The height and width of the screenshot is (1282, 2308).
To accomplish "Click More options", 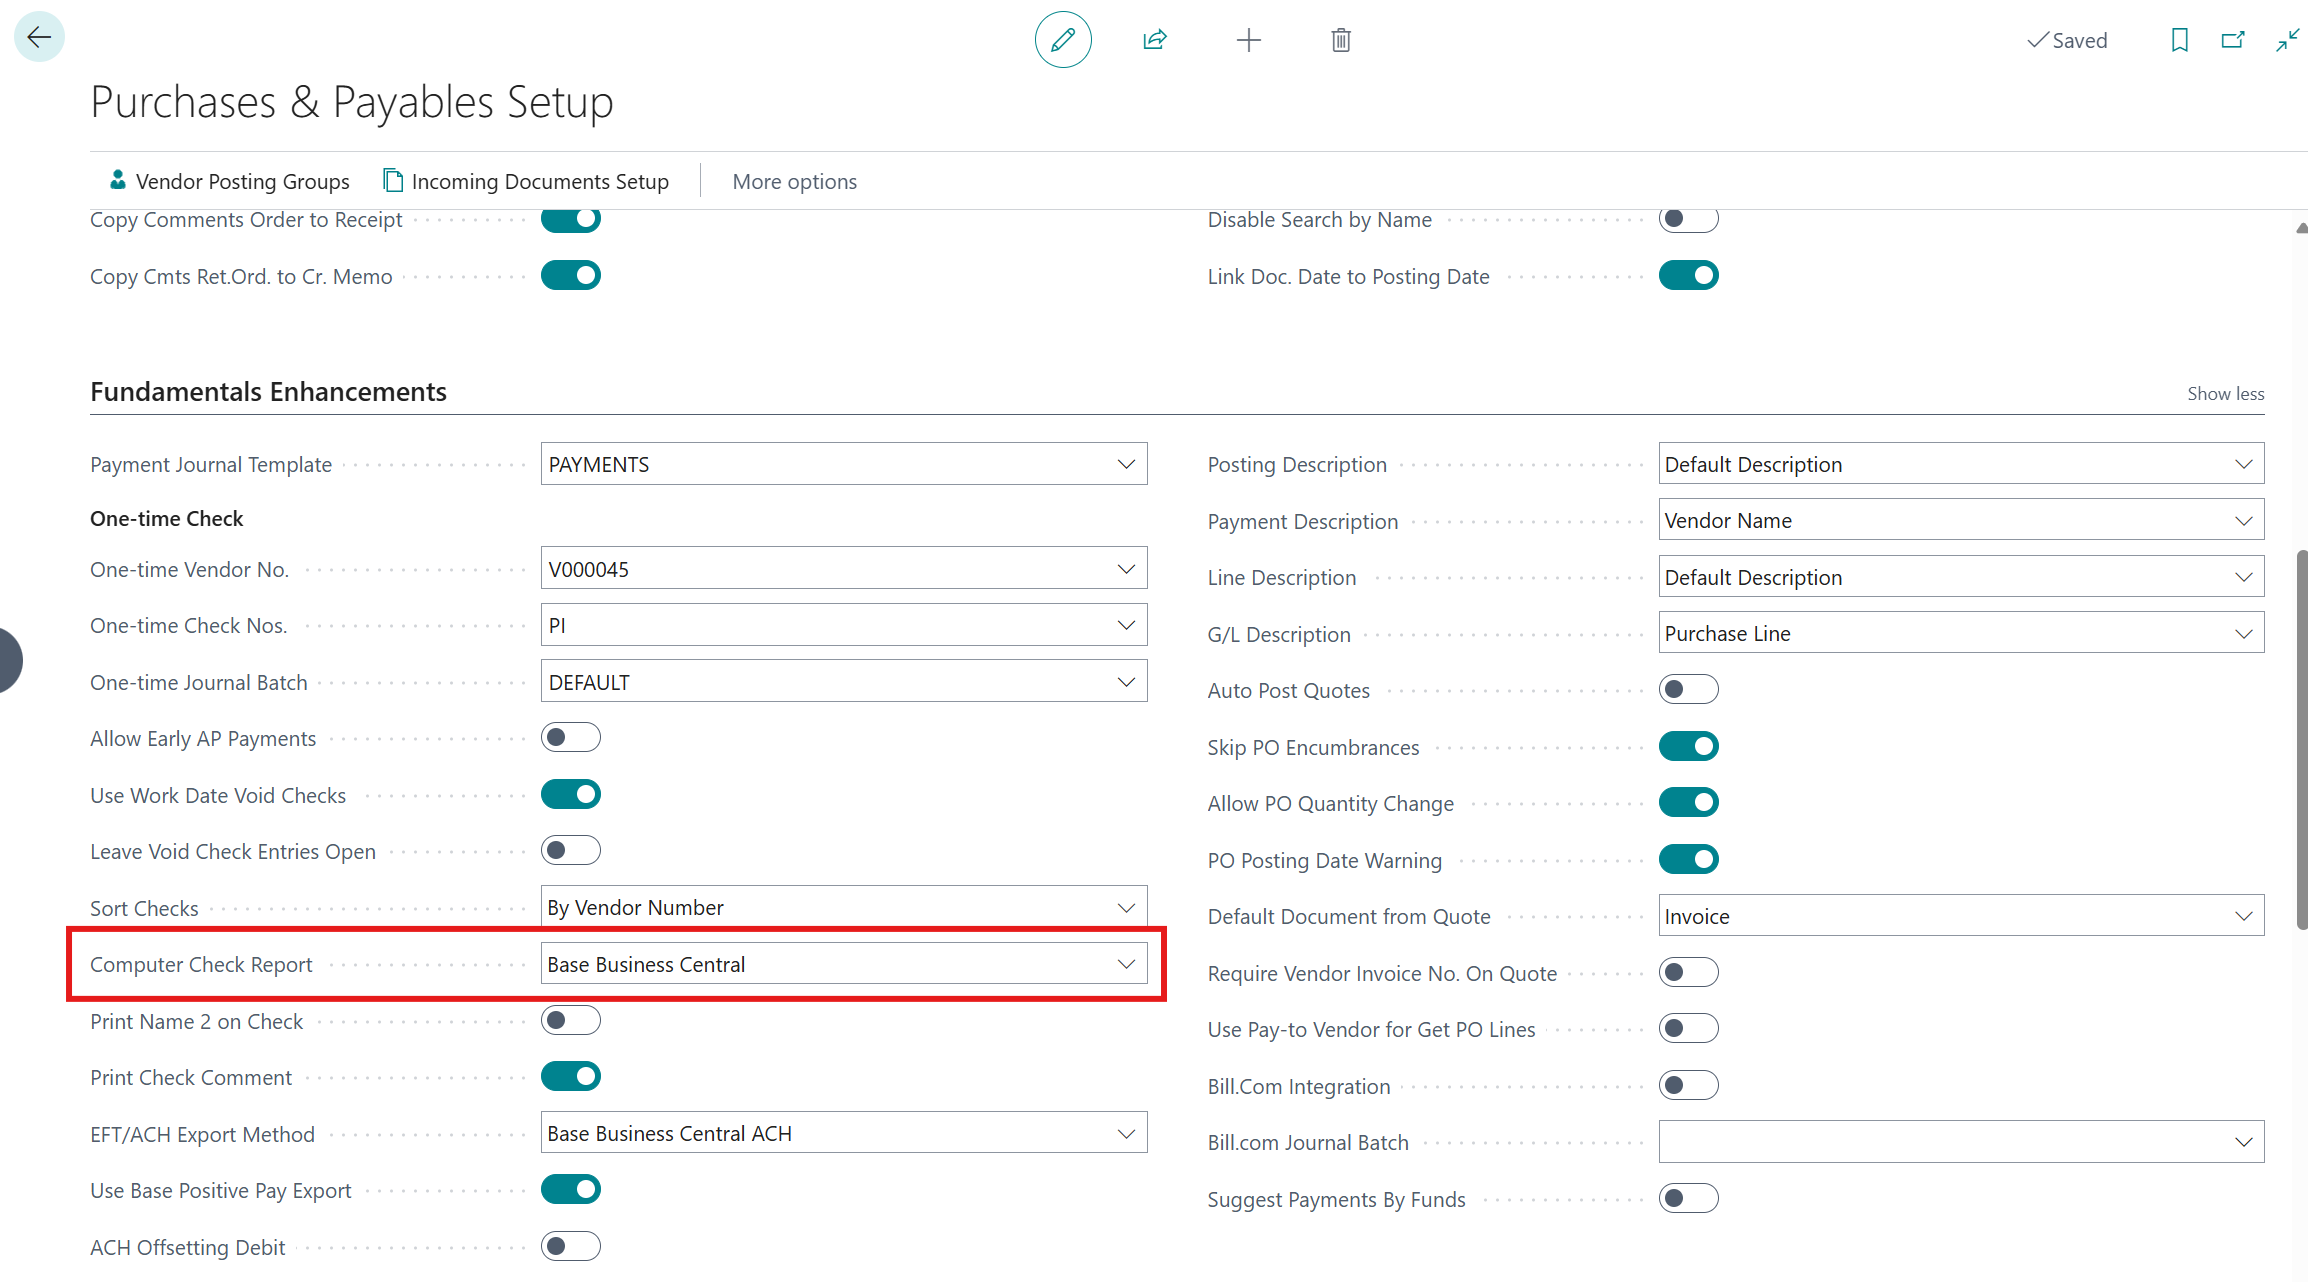I will (x=794, y=181).
